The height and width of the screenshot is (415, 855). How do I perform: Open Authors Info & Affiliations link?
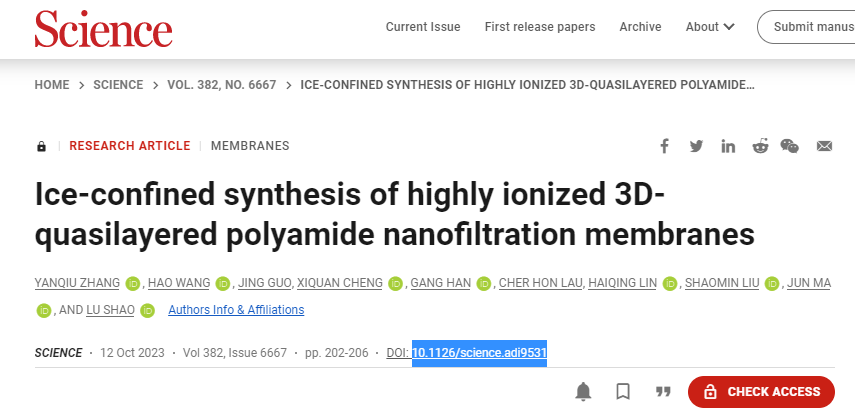236,310
